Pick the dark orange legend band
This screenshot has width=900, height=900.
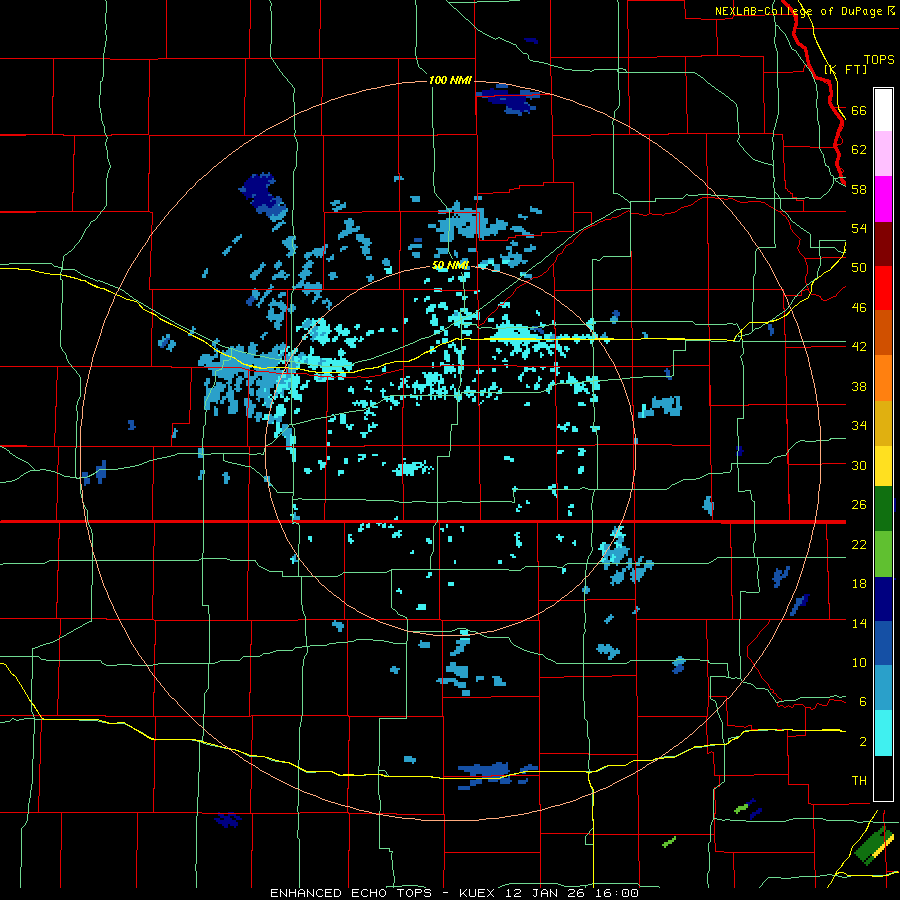tap(883, 332)
